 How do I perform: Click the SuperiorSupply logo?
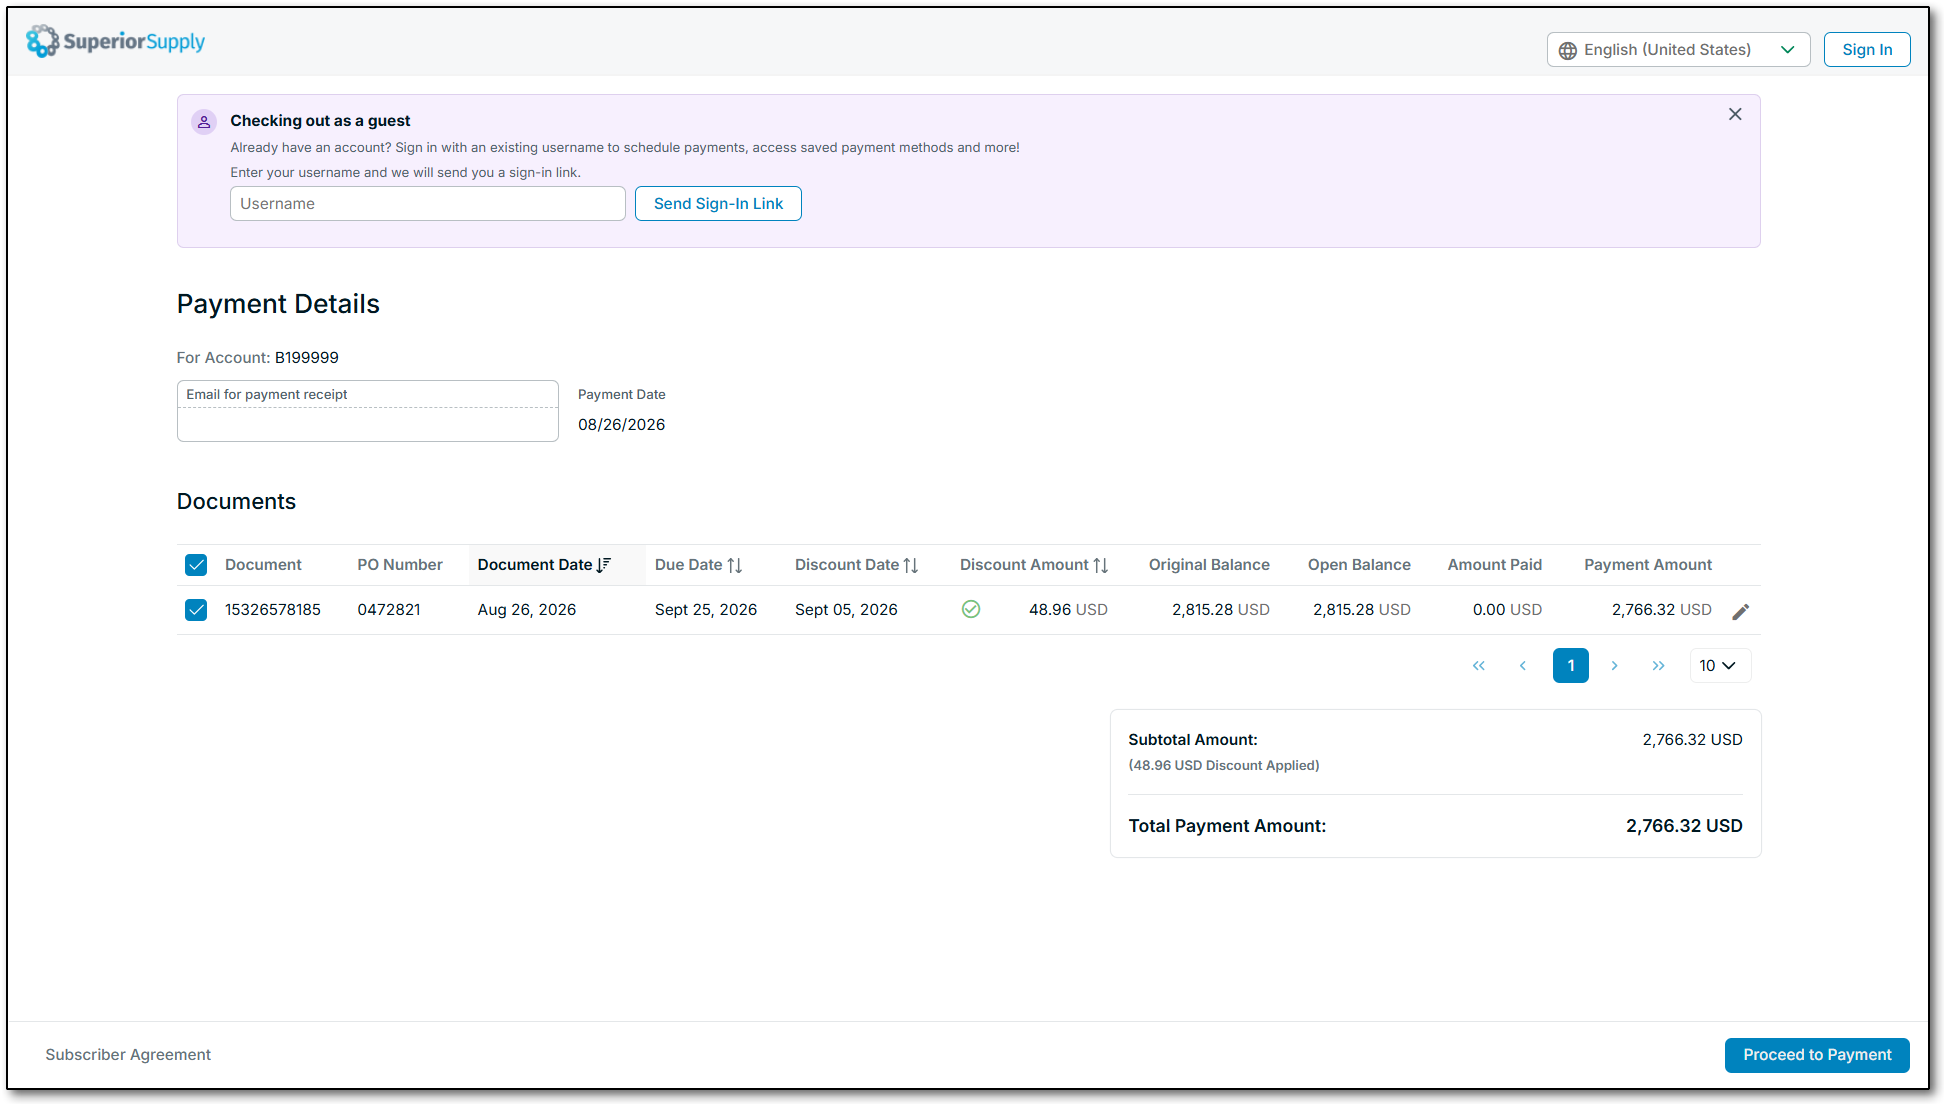pos(115,42)
